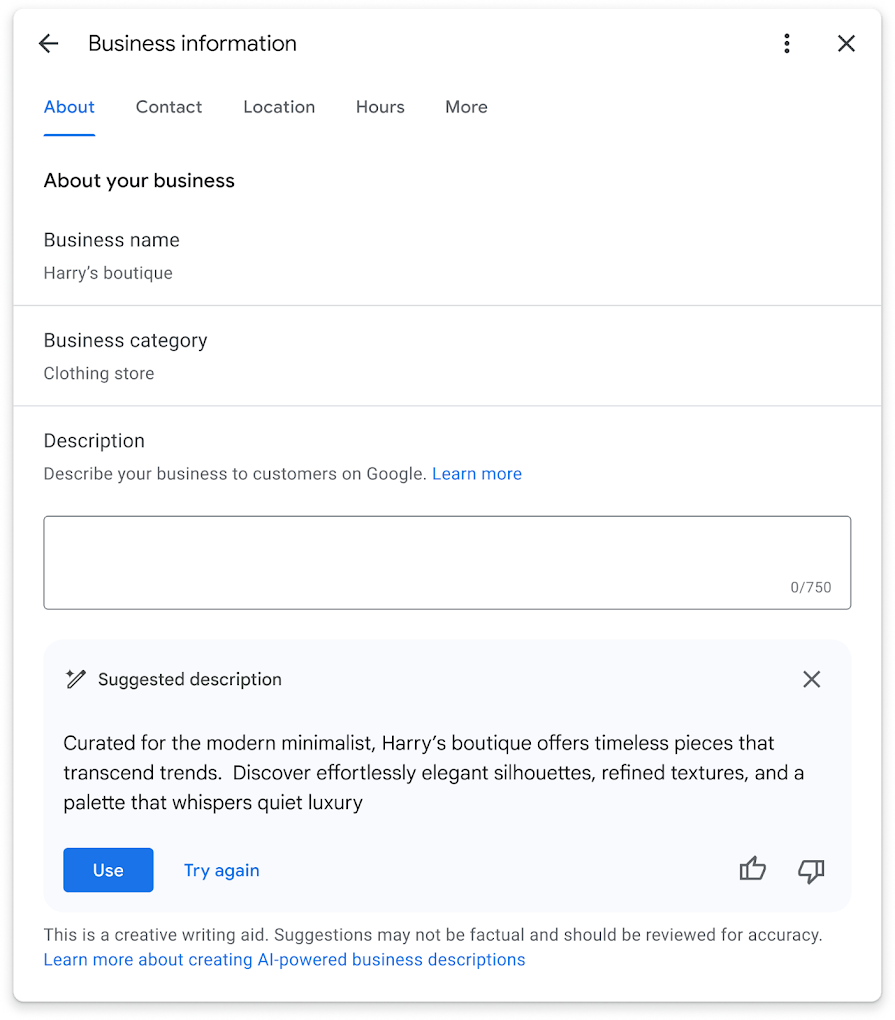Viewport: 895px width, 1020px height.
Task: Open the Learn more link beside Description
Action: coord(477,474)
